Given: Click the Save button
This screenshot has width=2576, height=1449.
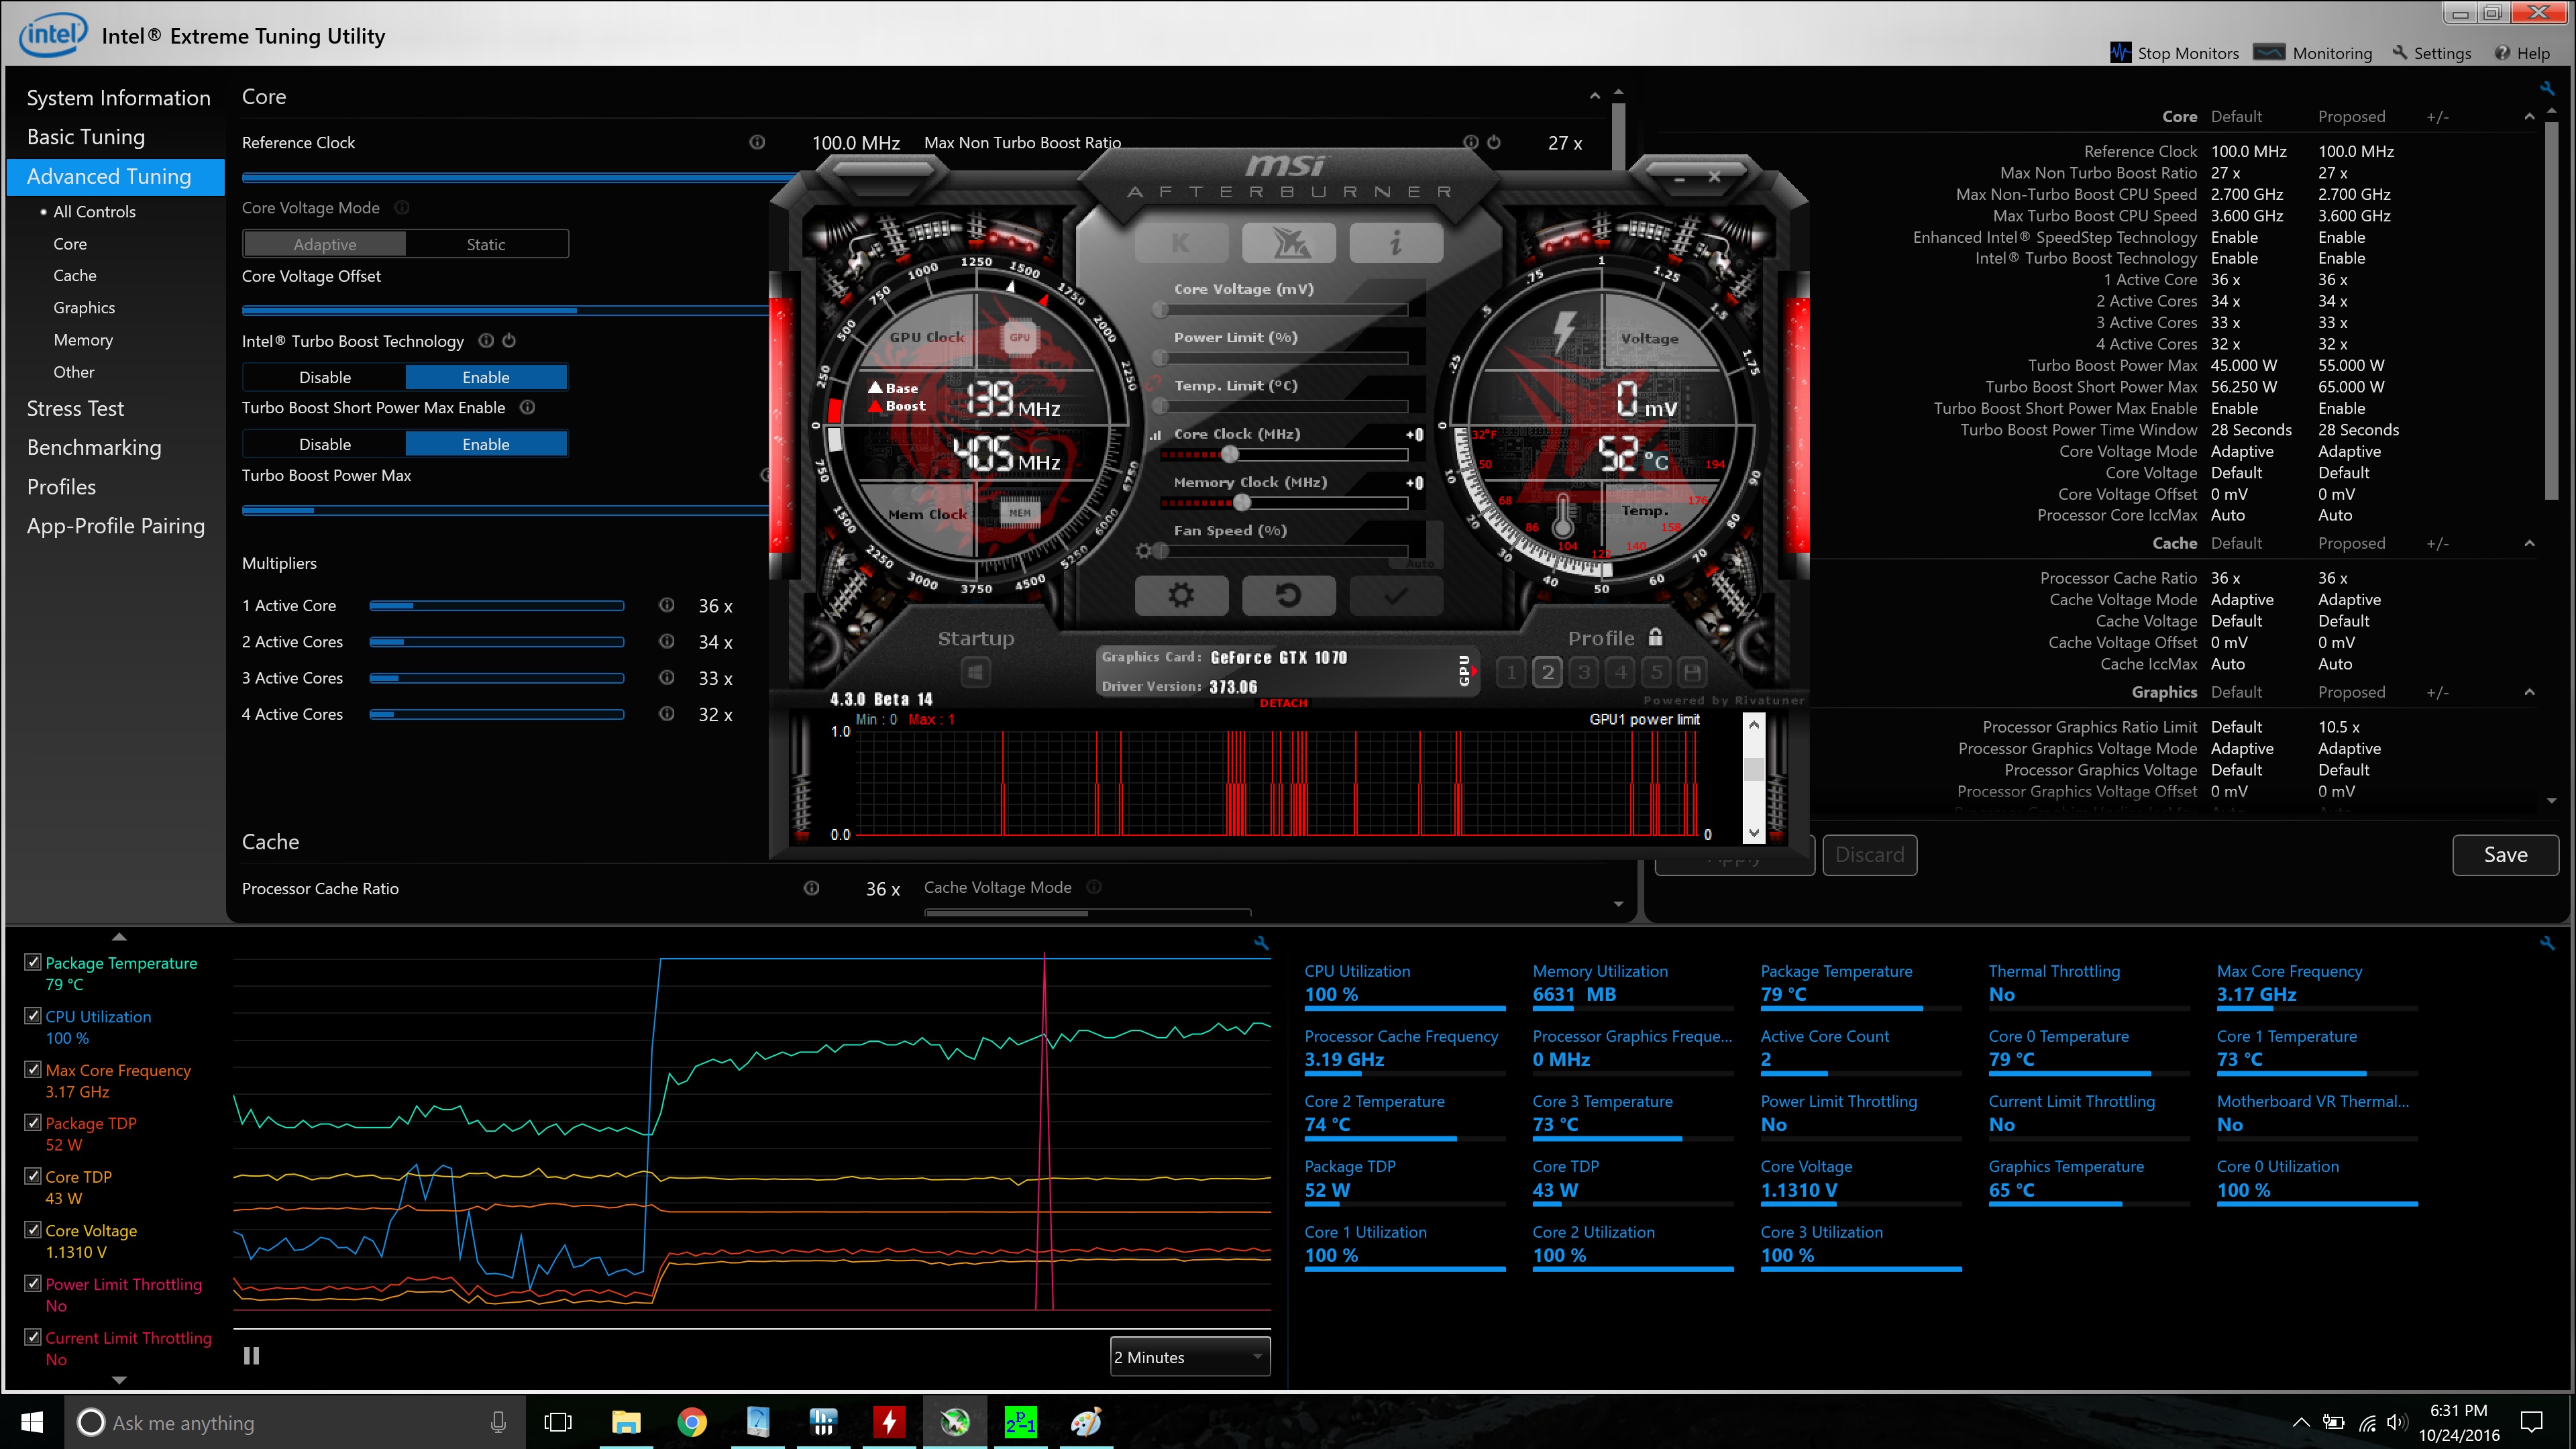Looking at the screenshot, I should 2505,855.
